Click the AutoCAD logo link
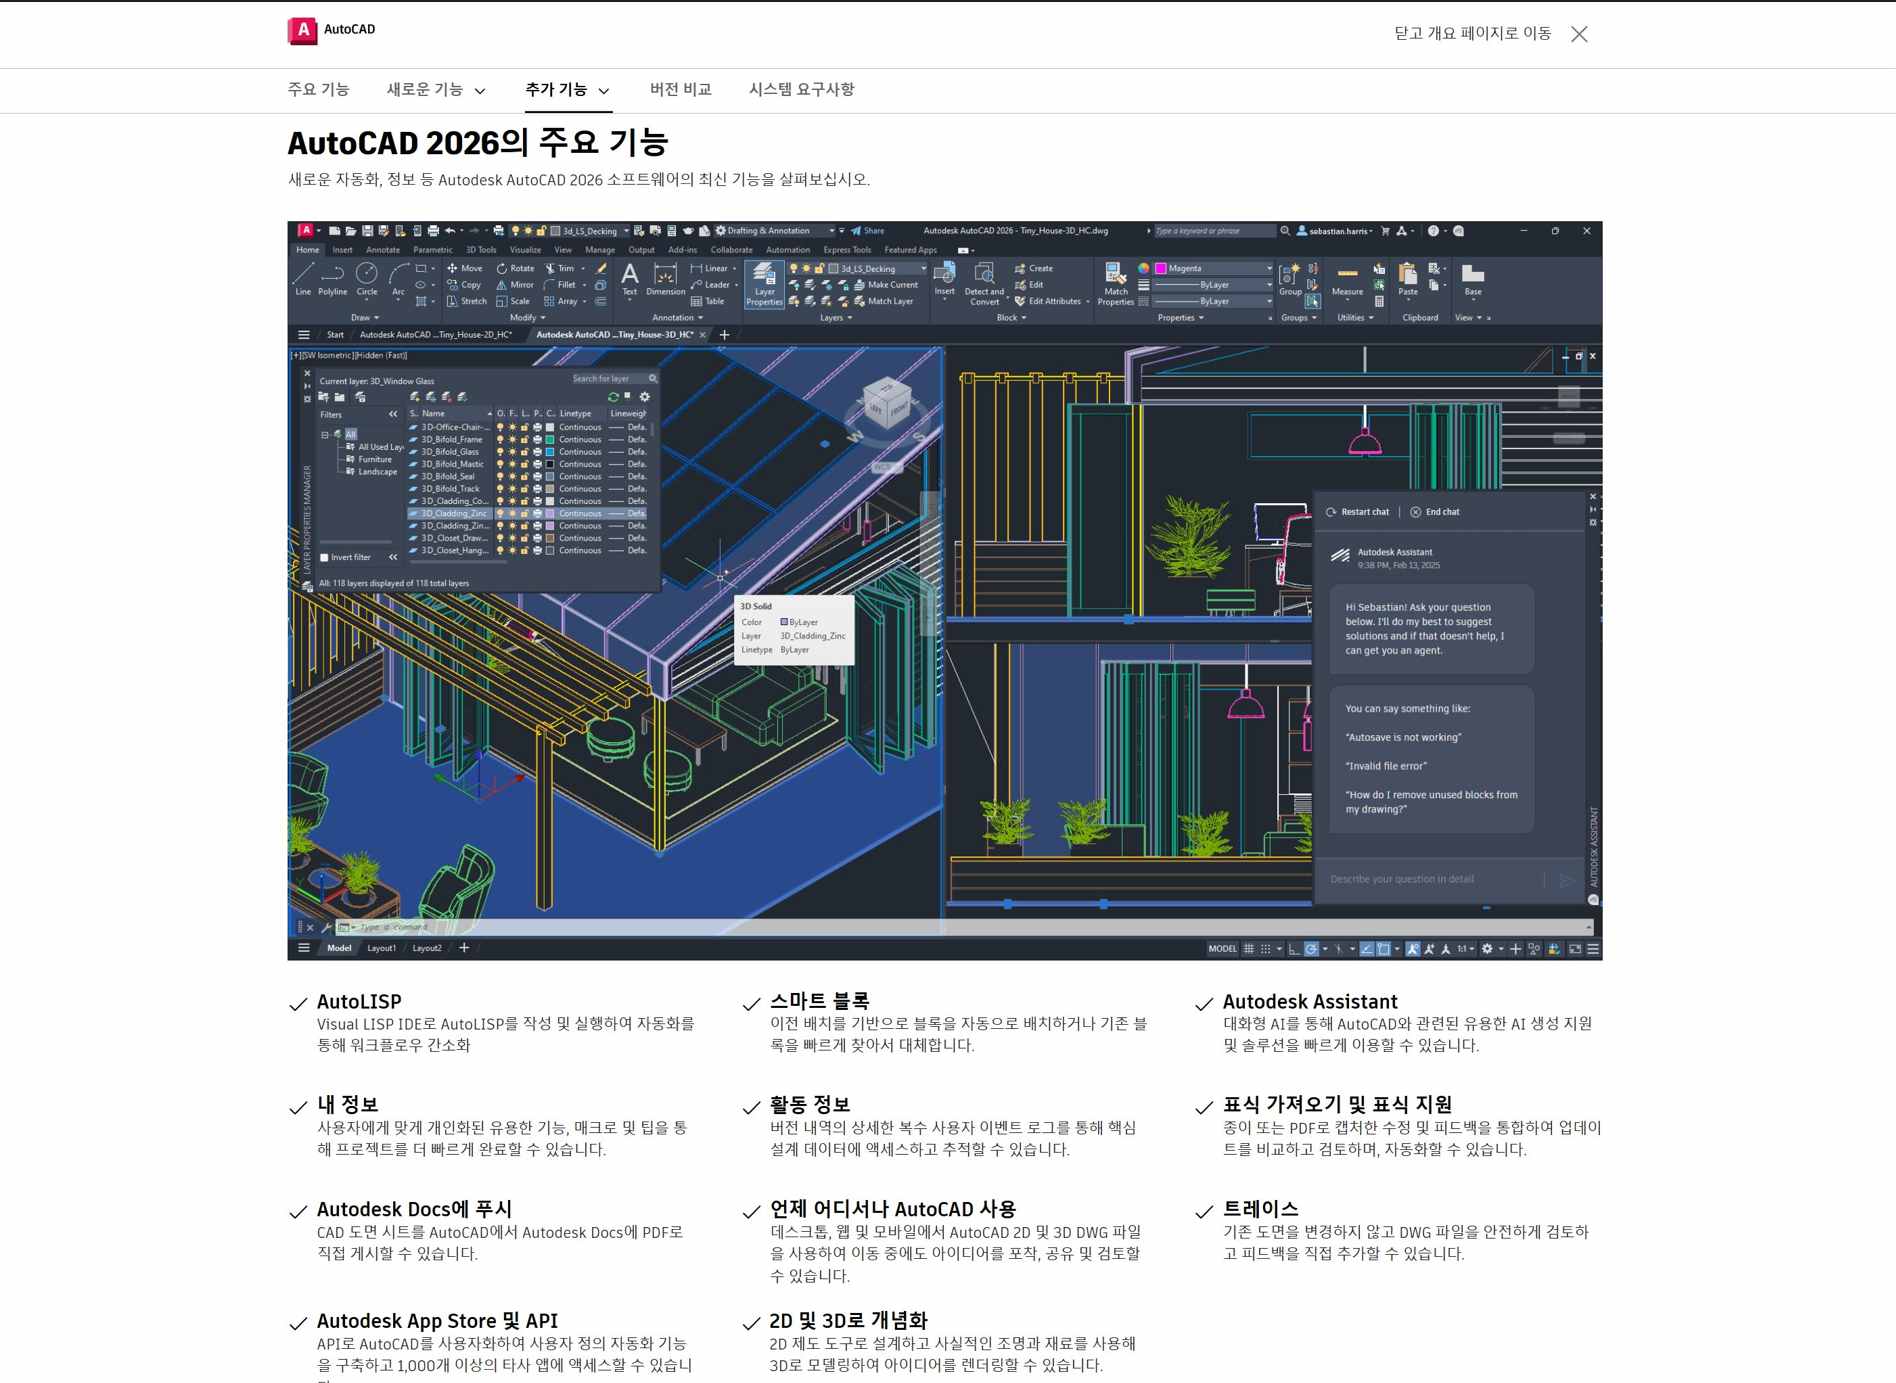Screen dimensions: 1896x1383 pos(332,30)
